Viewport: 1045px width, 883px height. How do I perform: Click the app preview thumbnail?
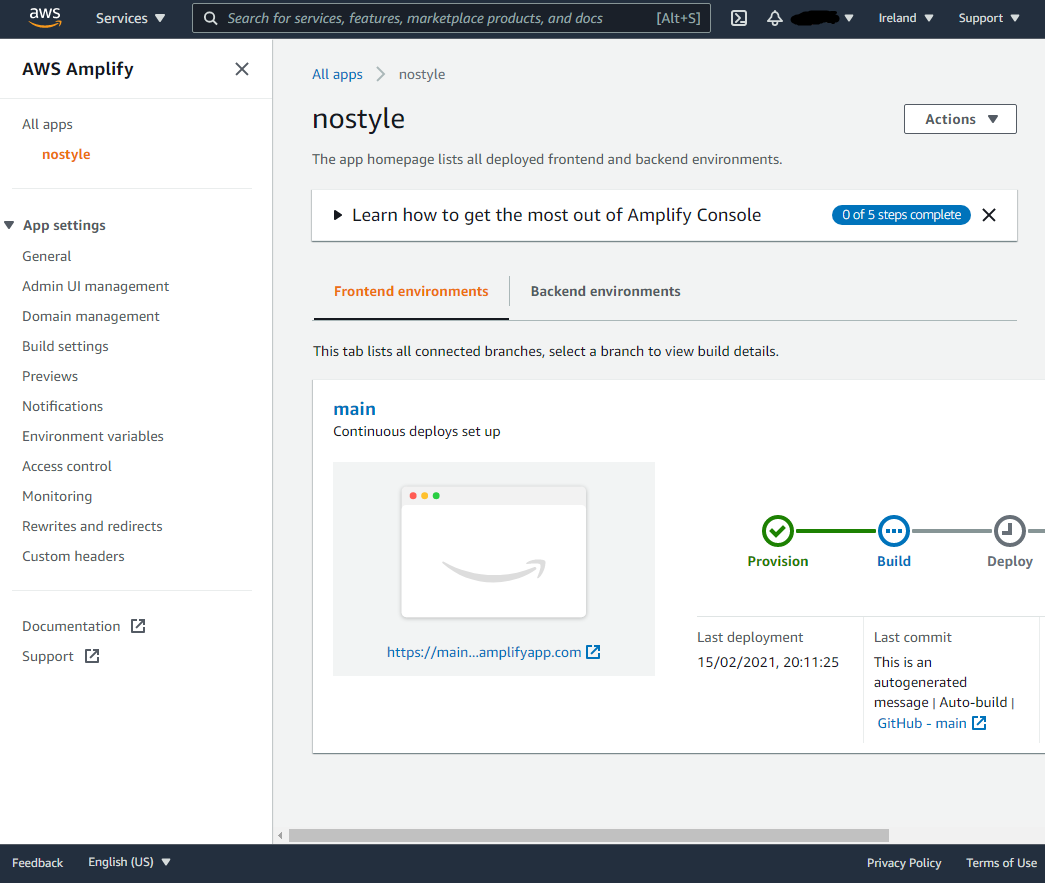tap(494, 552)
